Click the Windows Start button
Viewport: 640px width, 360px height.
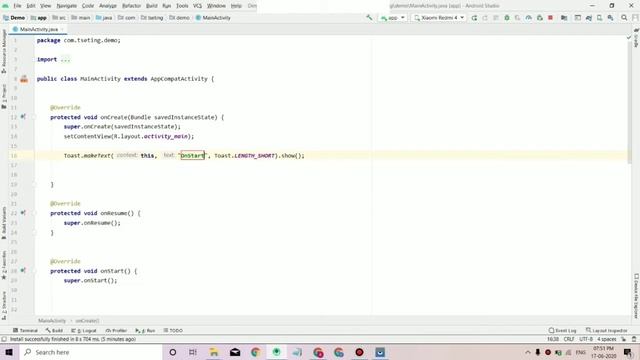tap(9, 352)
